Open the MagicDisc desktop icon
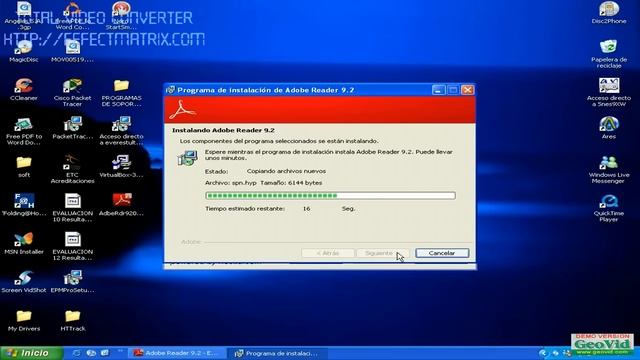The width and height of the screenshot is (640, 360). tap(24, 51)
